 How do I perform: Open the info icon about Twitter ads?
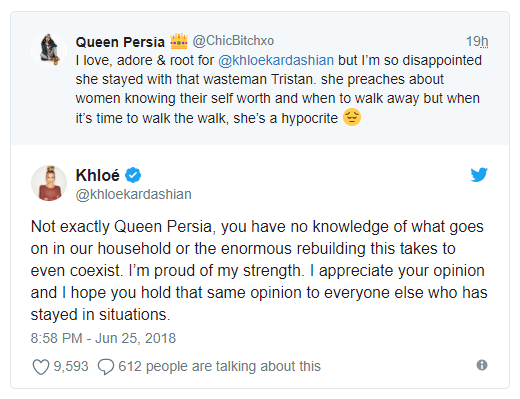click(482, 365)
